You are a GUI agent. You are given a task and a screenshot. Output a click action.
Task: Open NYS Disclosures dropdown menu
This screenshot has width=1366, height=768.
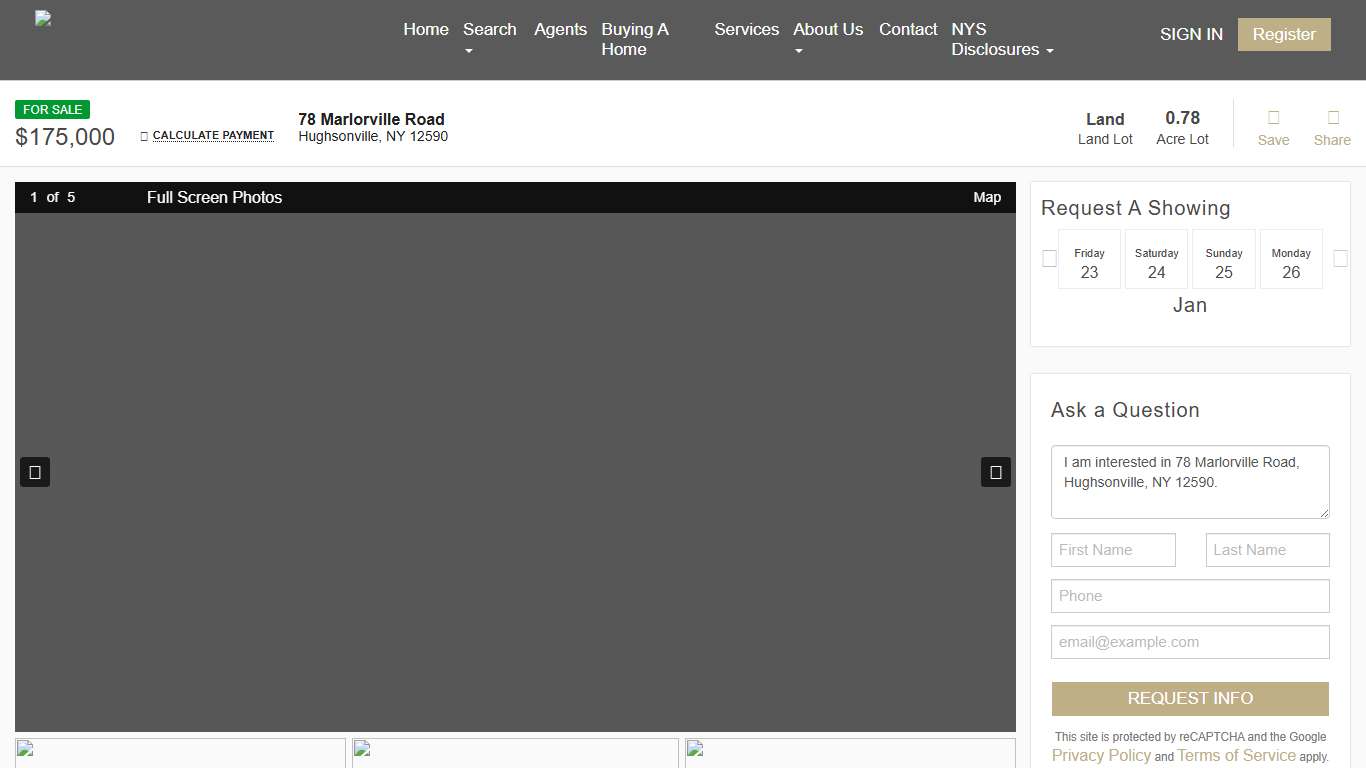1002,39
